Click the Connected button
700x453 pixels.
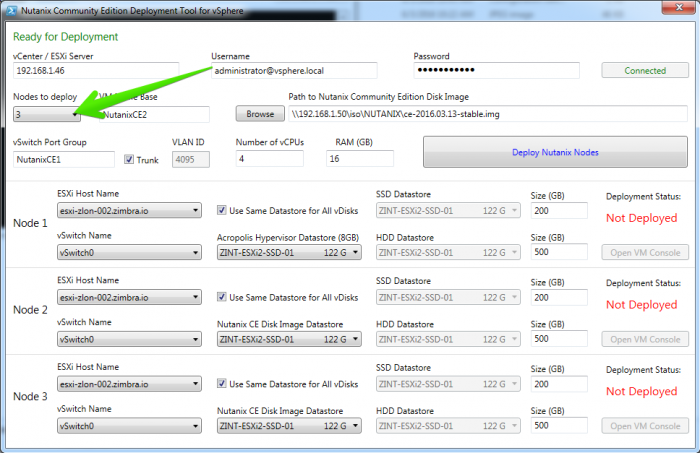tap(645, 71)
